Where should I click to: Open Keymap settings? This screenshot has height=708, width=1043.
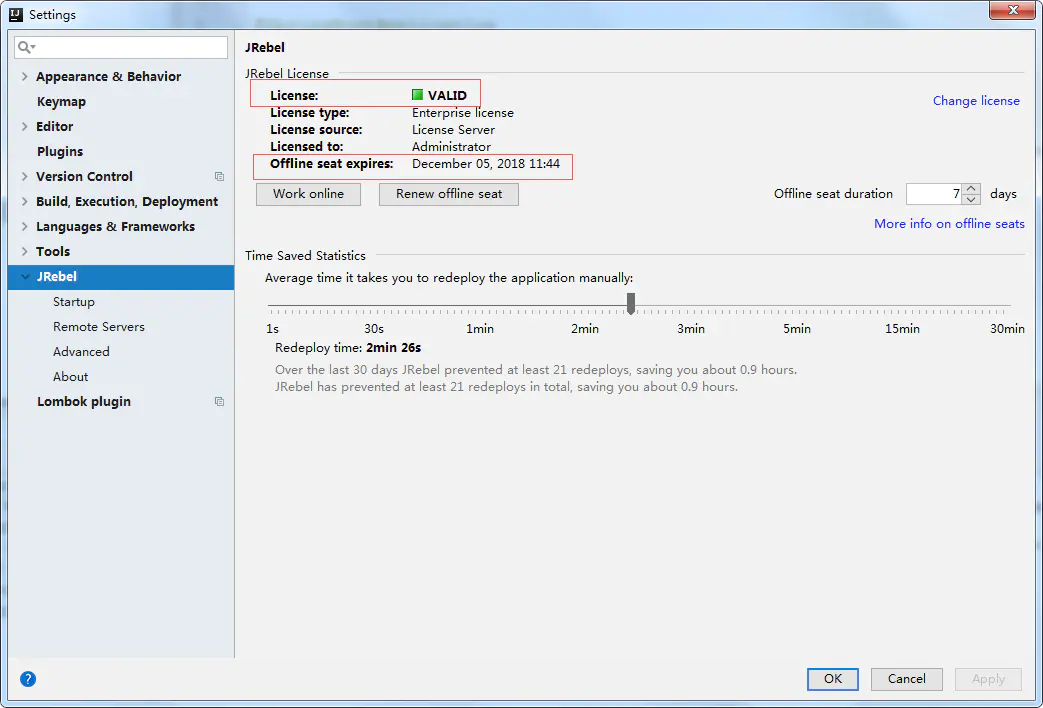click(x=61, y=102)
